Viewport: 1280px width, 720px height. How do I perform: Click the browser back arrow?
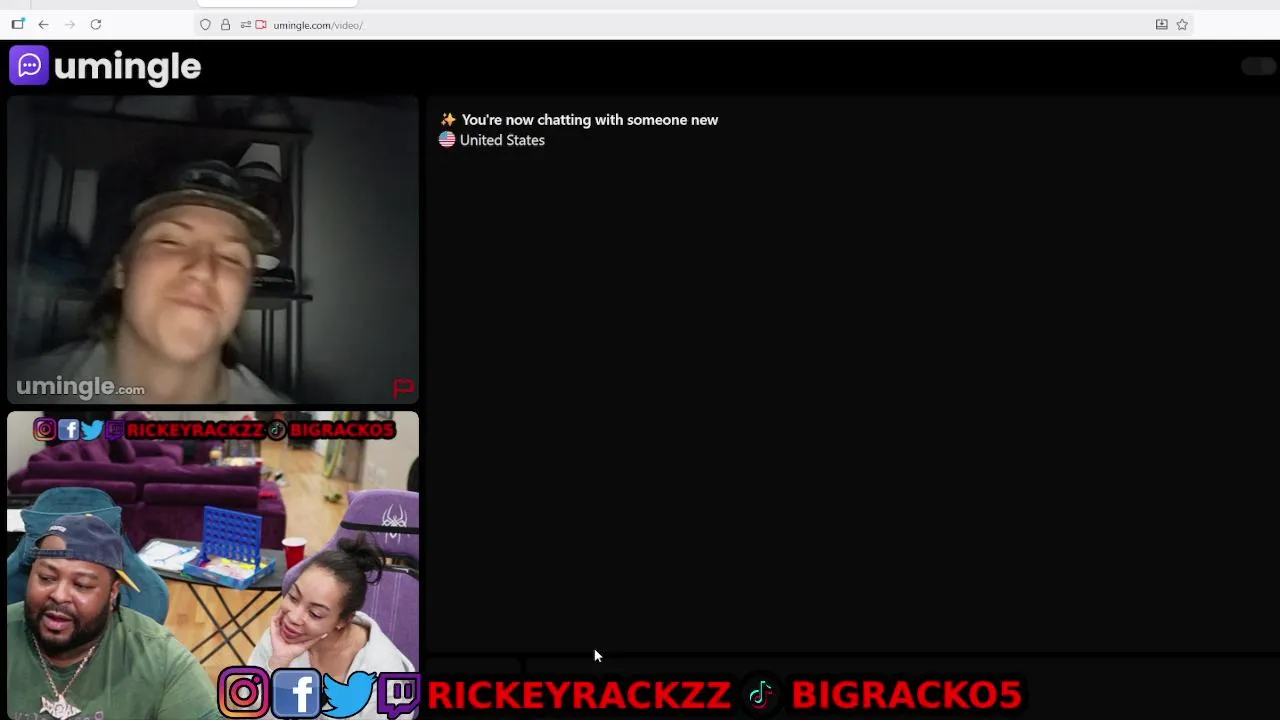tap(43, 24)
